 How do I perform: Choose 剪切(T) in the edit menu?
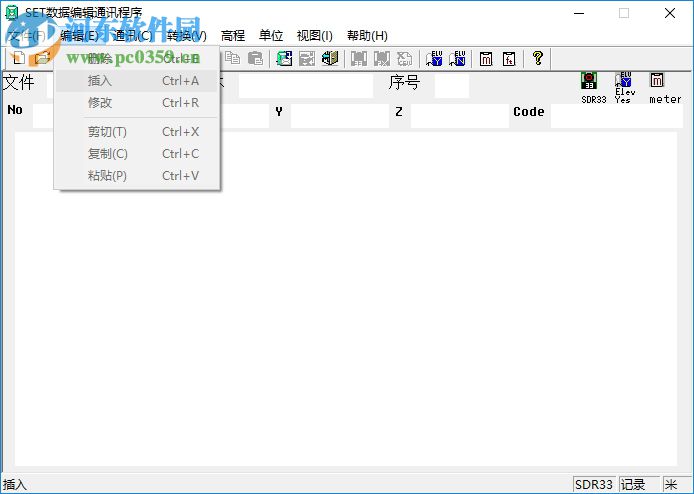pos(137,132)
